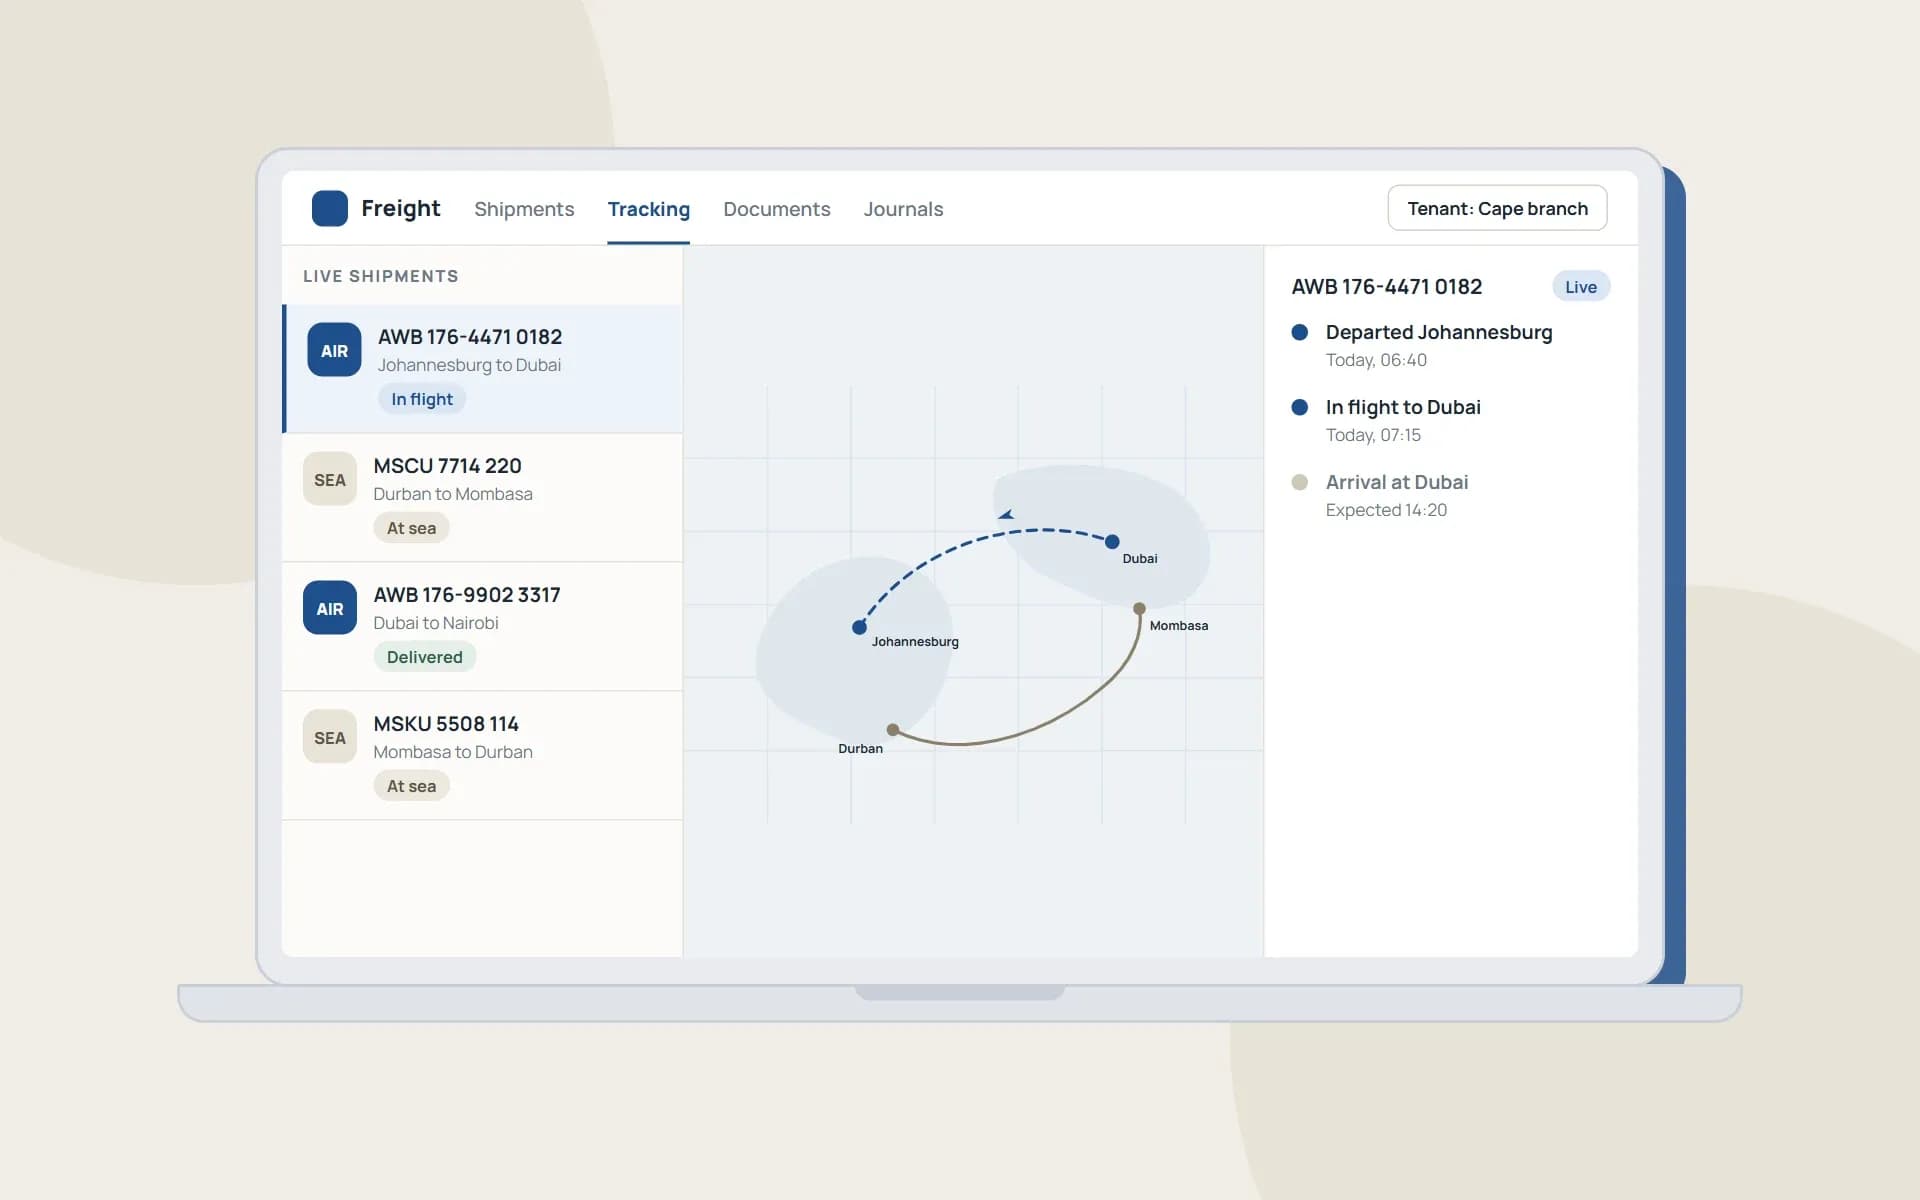Click the plane arrow marker on flight path
The image size is (1920, 1200).
[1006, 515]
